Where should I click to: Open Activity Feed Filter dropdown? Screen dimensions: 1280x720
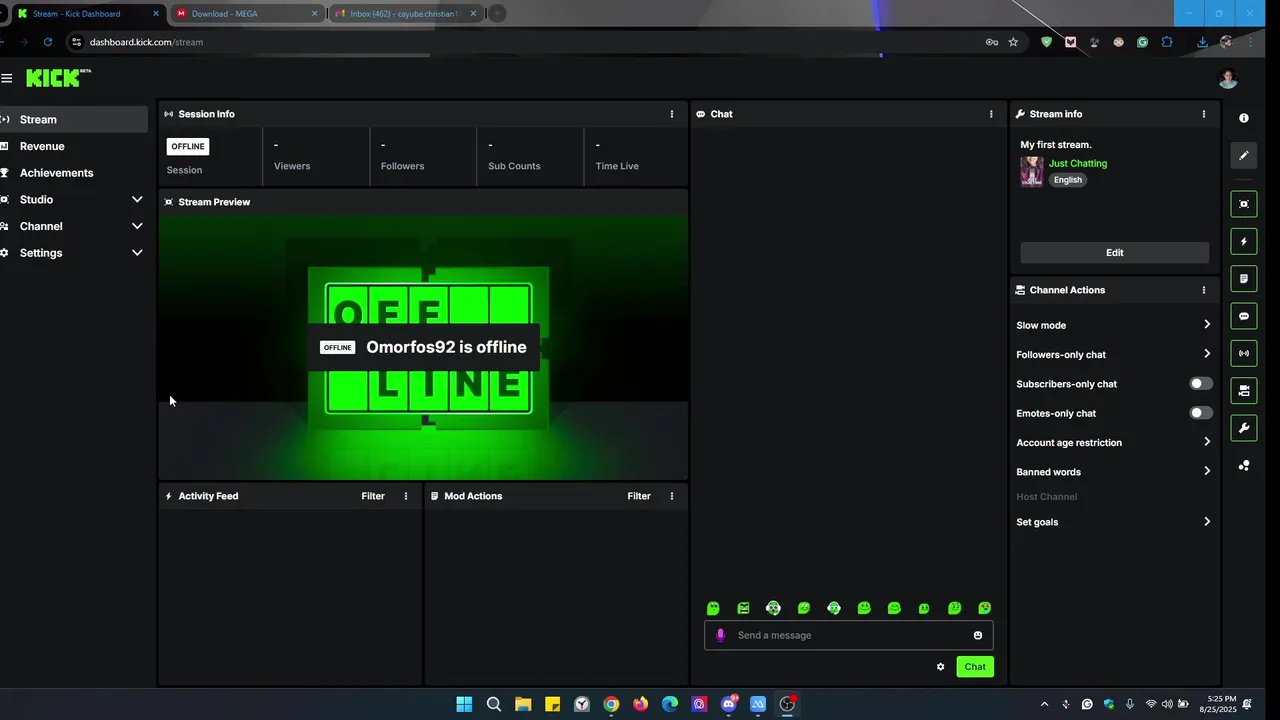373,496
